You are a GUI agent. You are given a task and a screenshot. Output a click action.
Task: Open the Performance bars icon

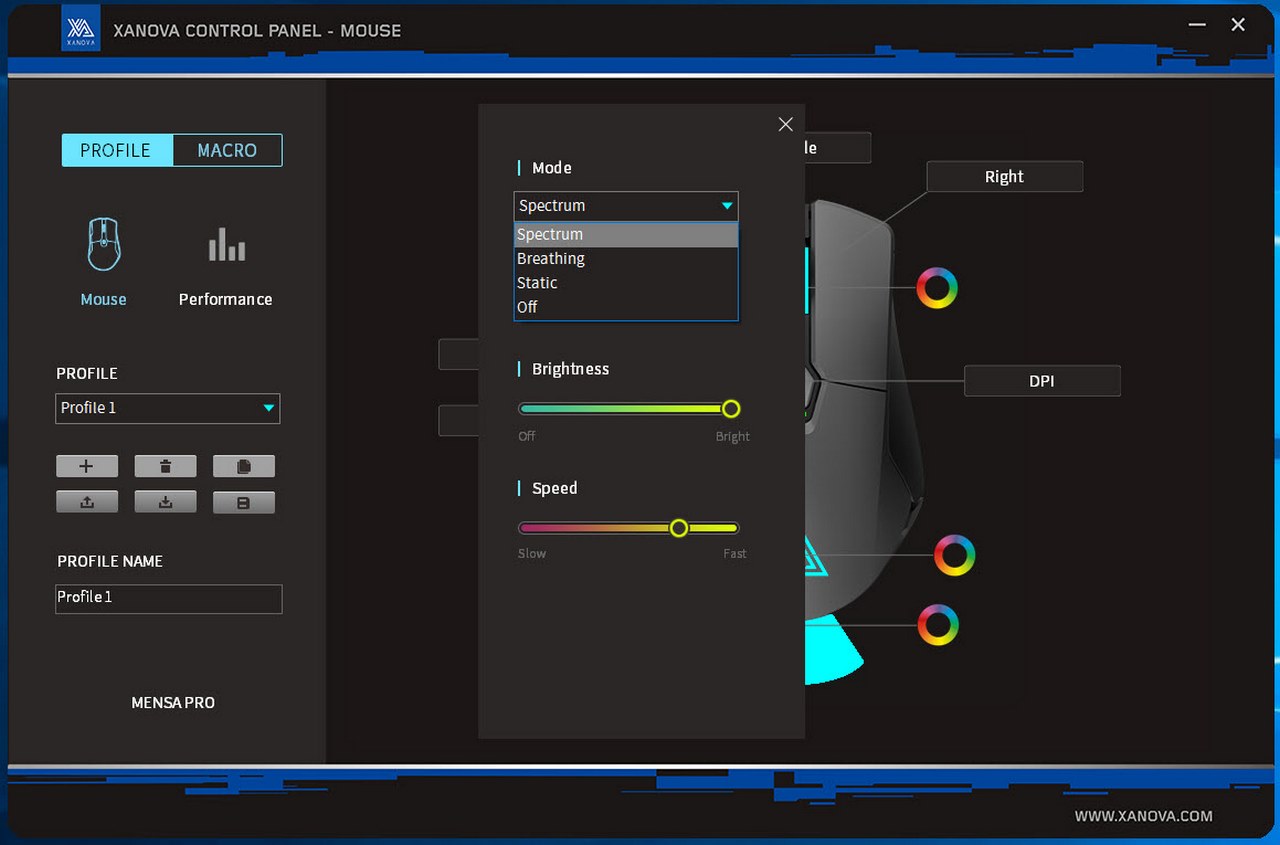point(226,245)
